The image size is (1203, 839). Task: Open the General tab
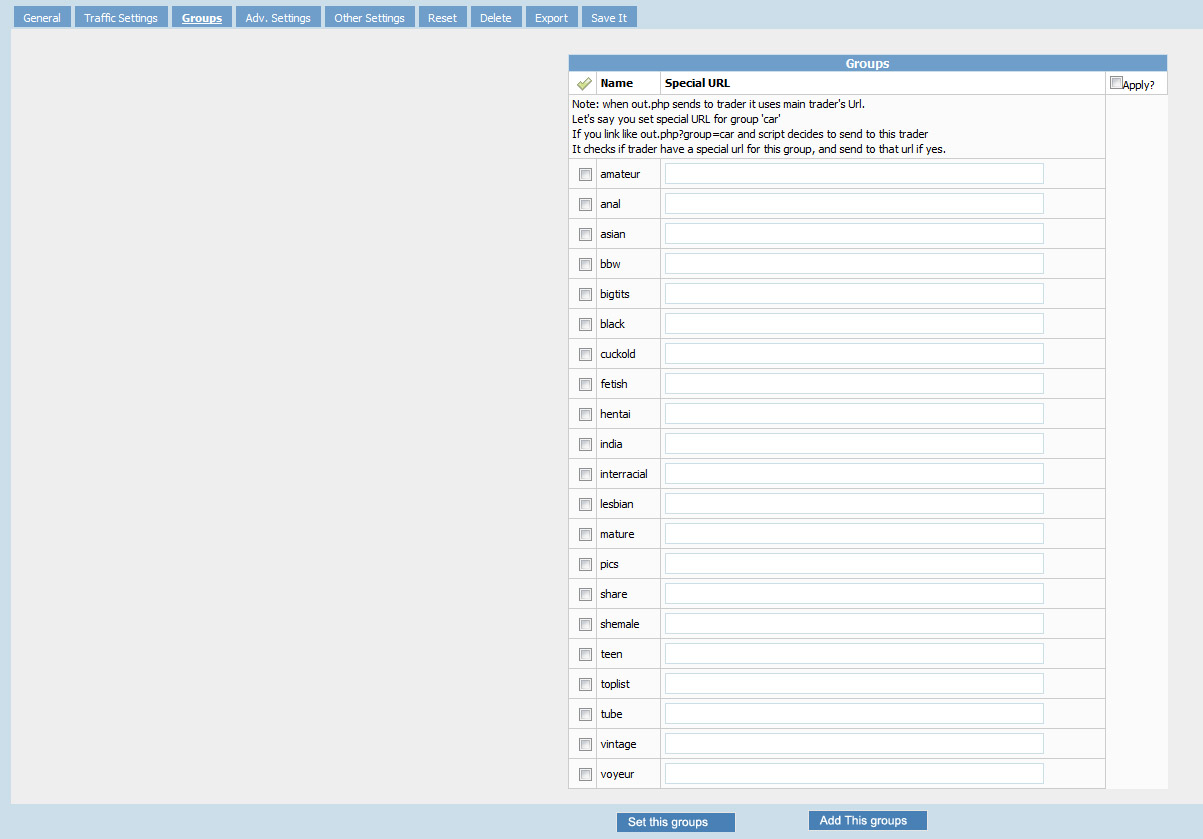click(42, 18)
